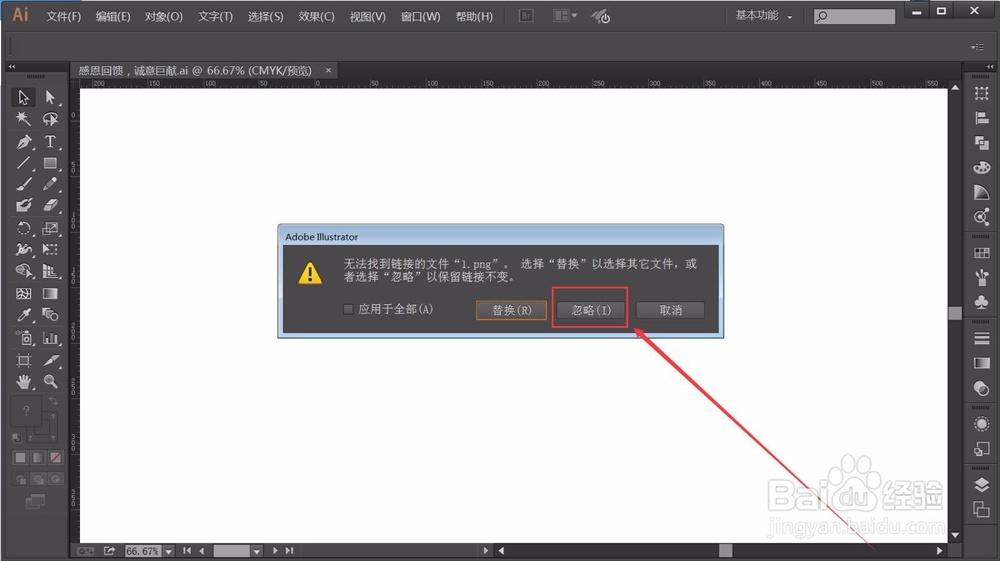
Task: Open the Color Guide panel icon
Action: point(982,193)
